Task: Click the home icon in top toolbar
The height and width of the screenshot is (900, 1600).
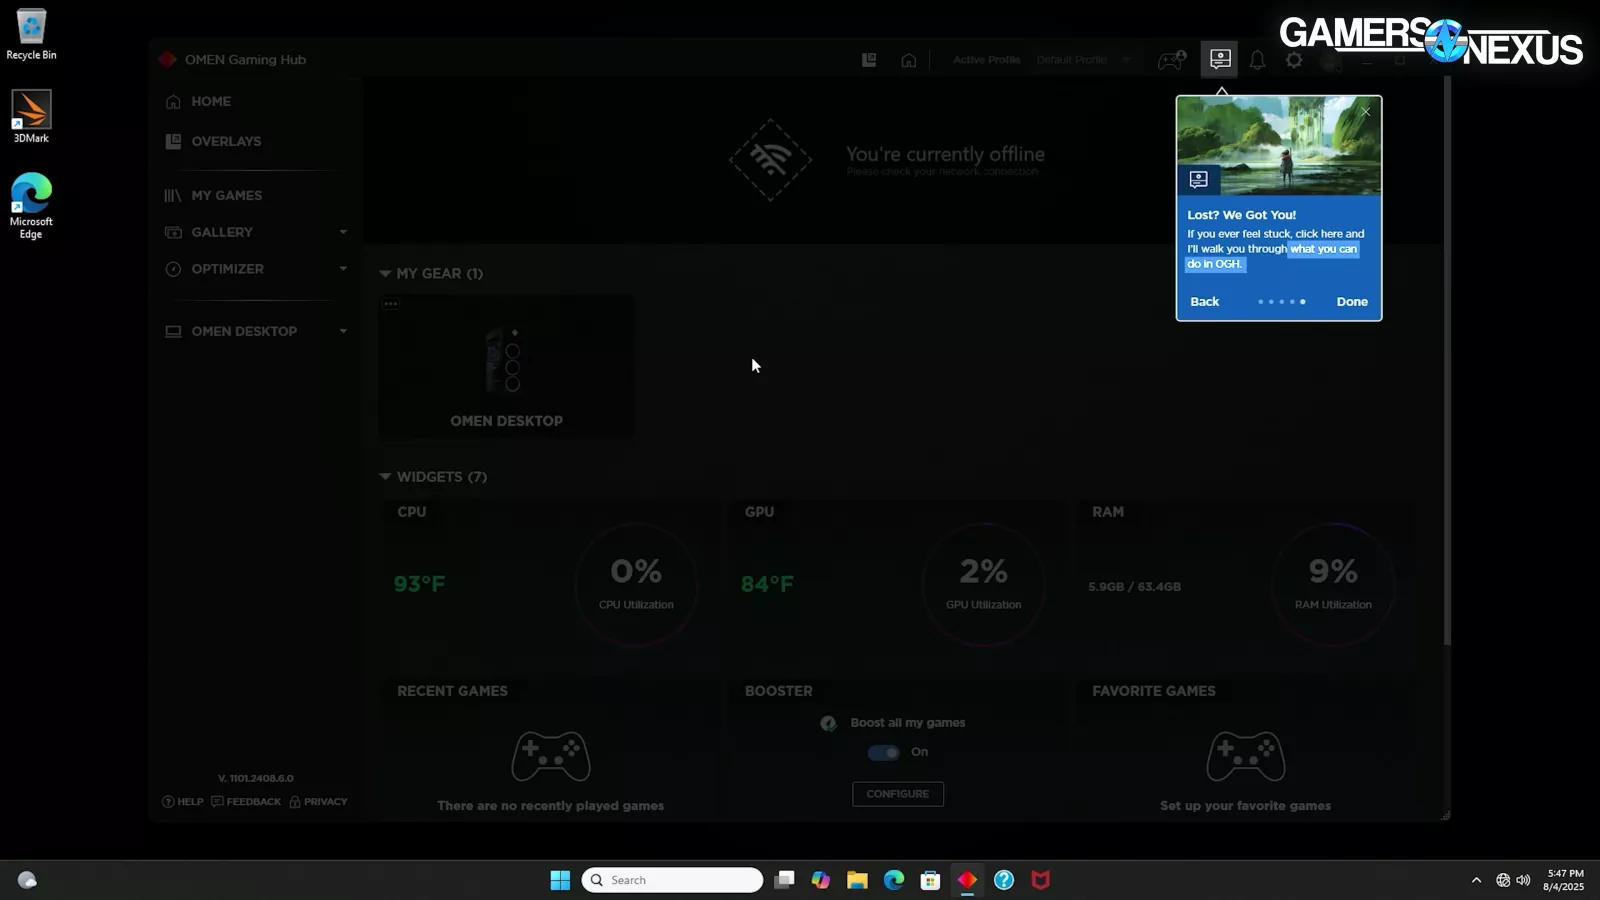Action: (x=908, y=60)
